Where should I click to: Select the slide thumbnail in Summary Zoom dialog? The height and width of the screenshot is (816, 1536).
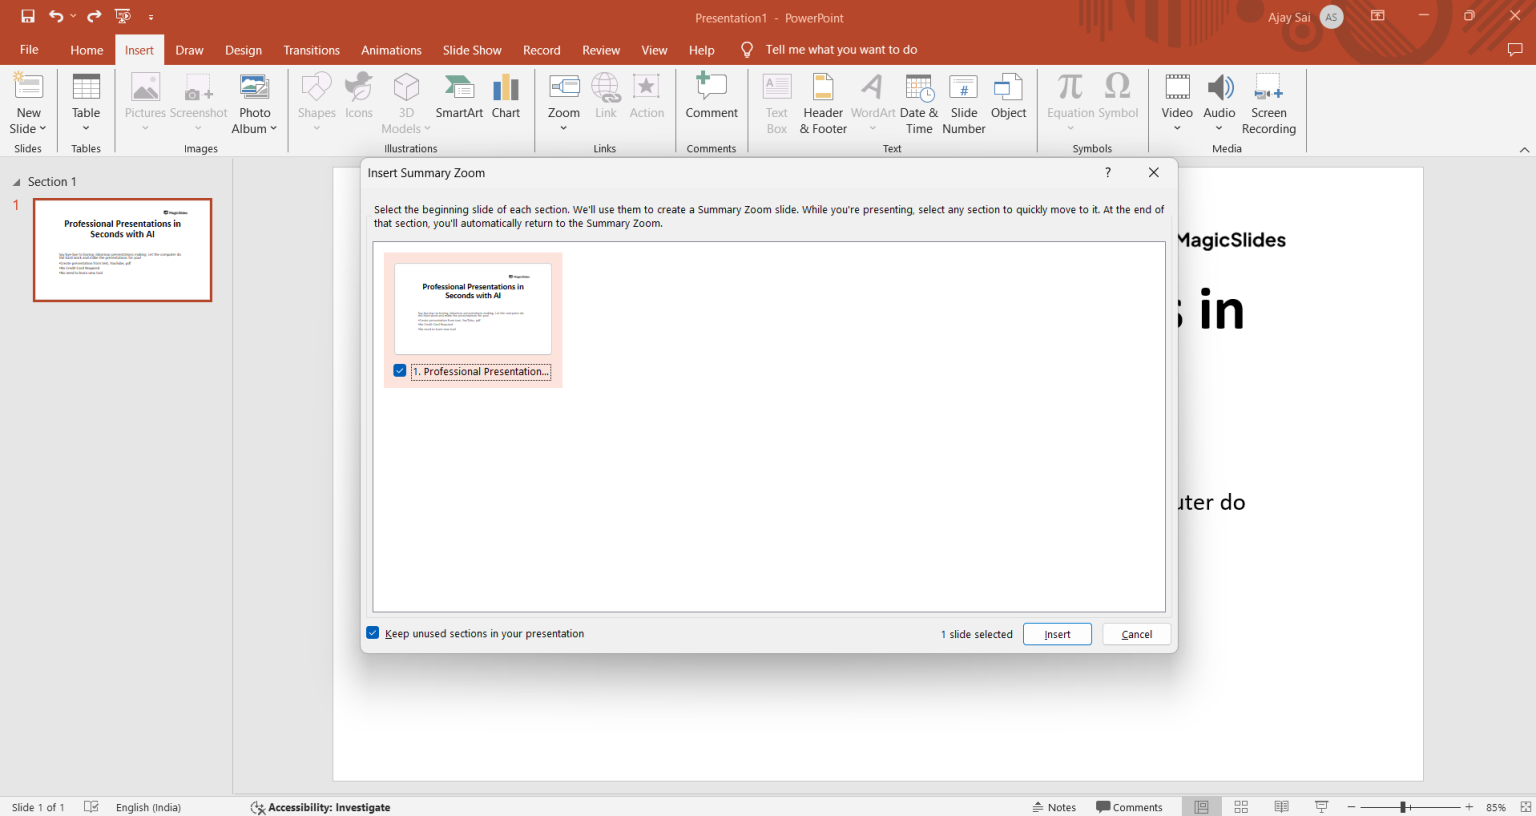click(473, 309)
